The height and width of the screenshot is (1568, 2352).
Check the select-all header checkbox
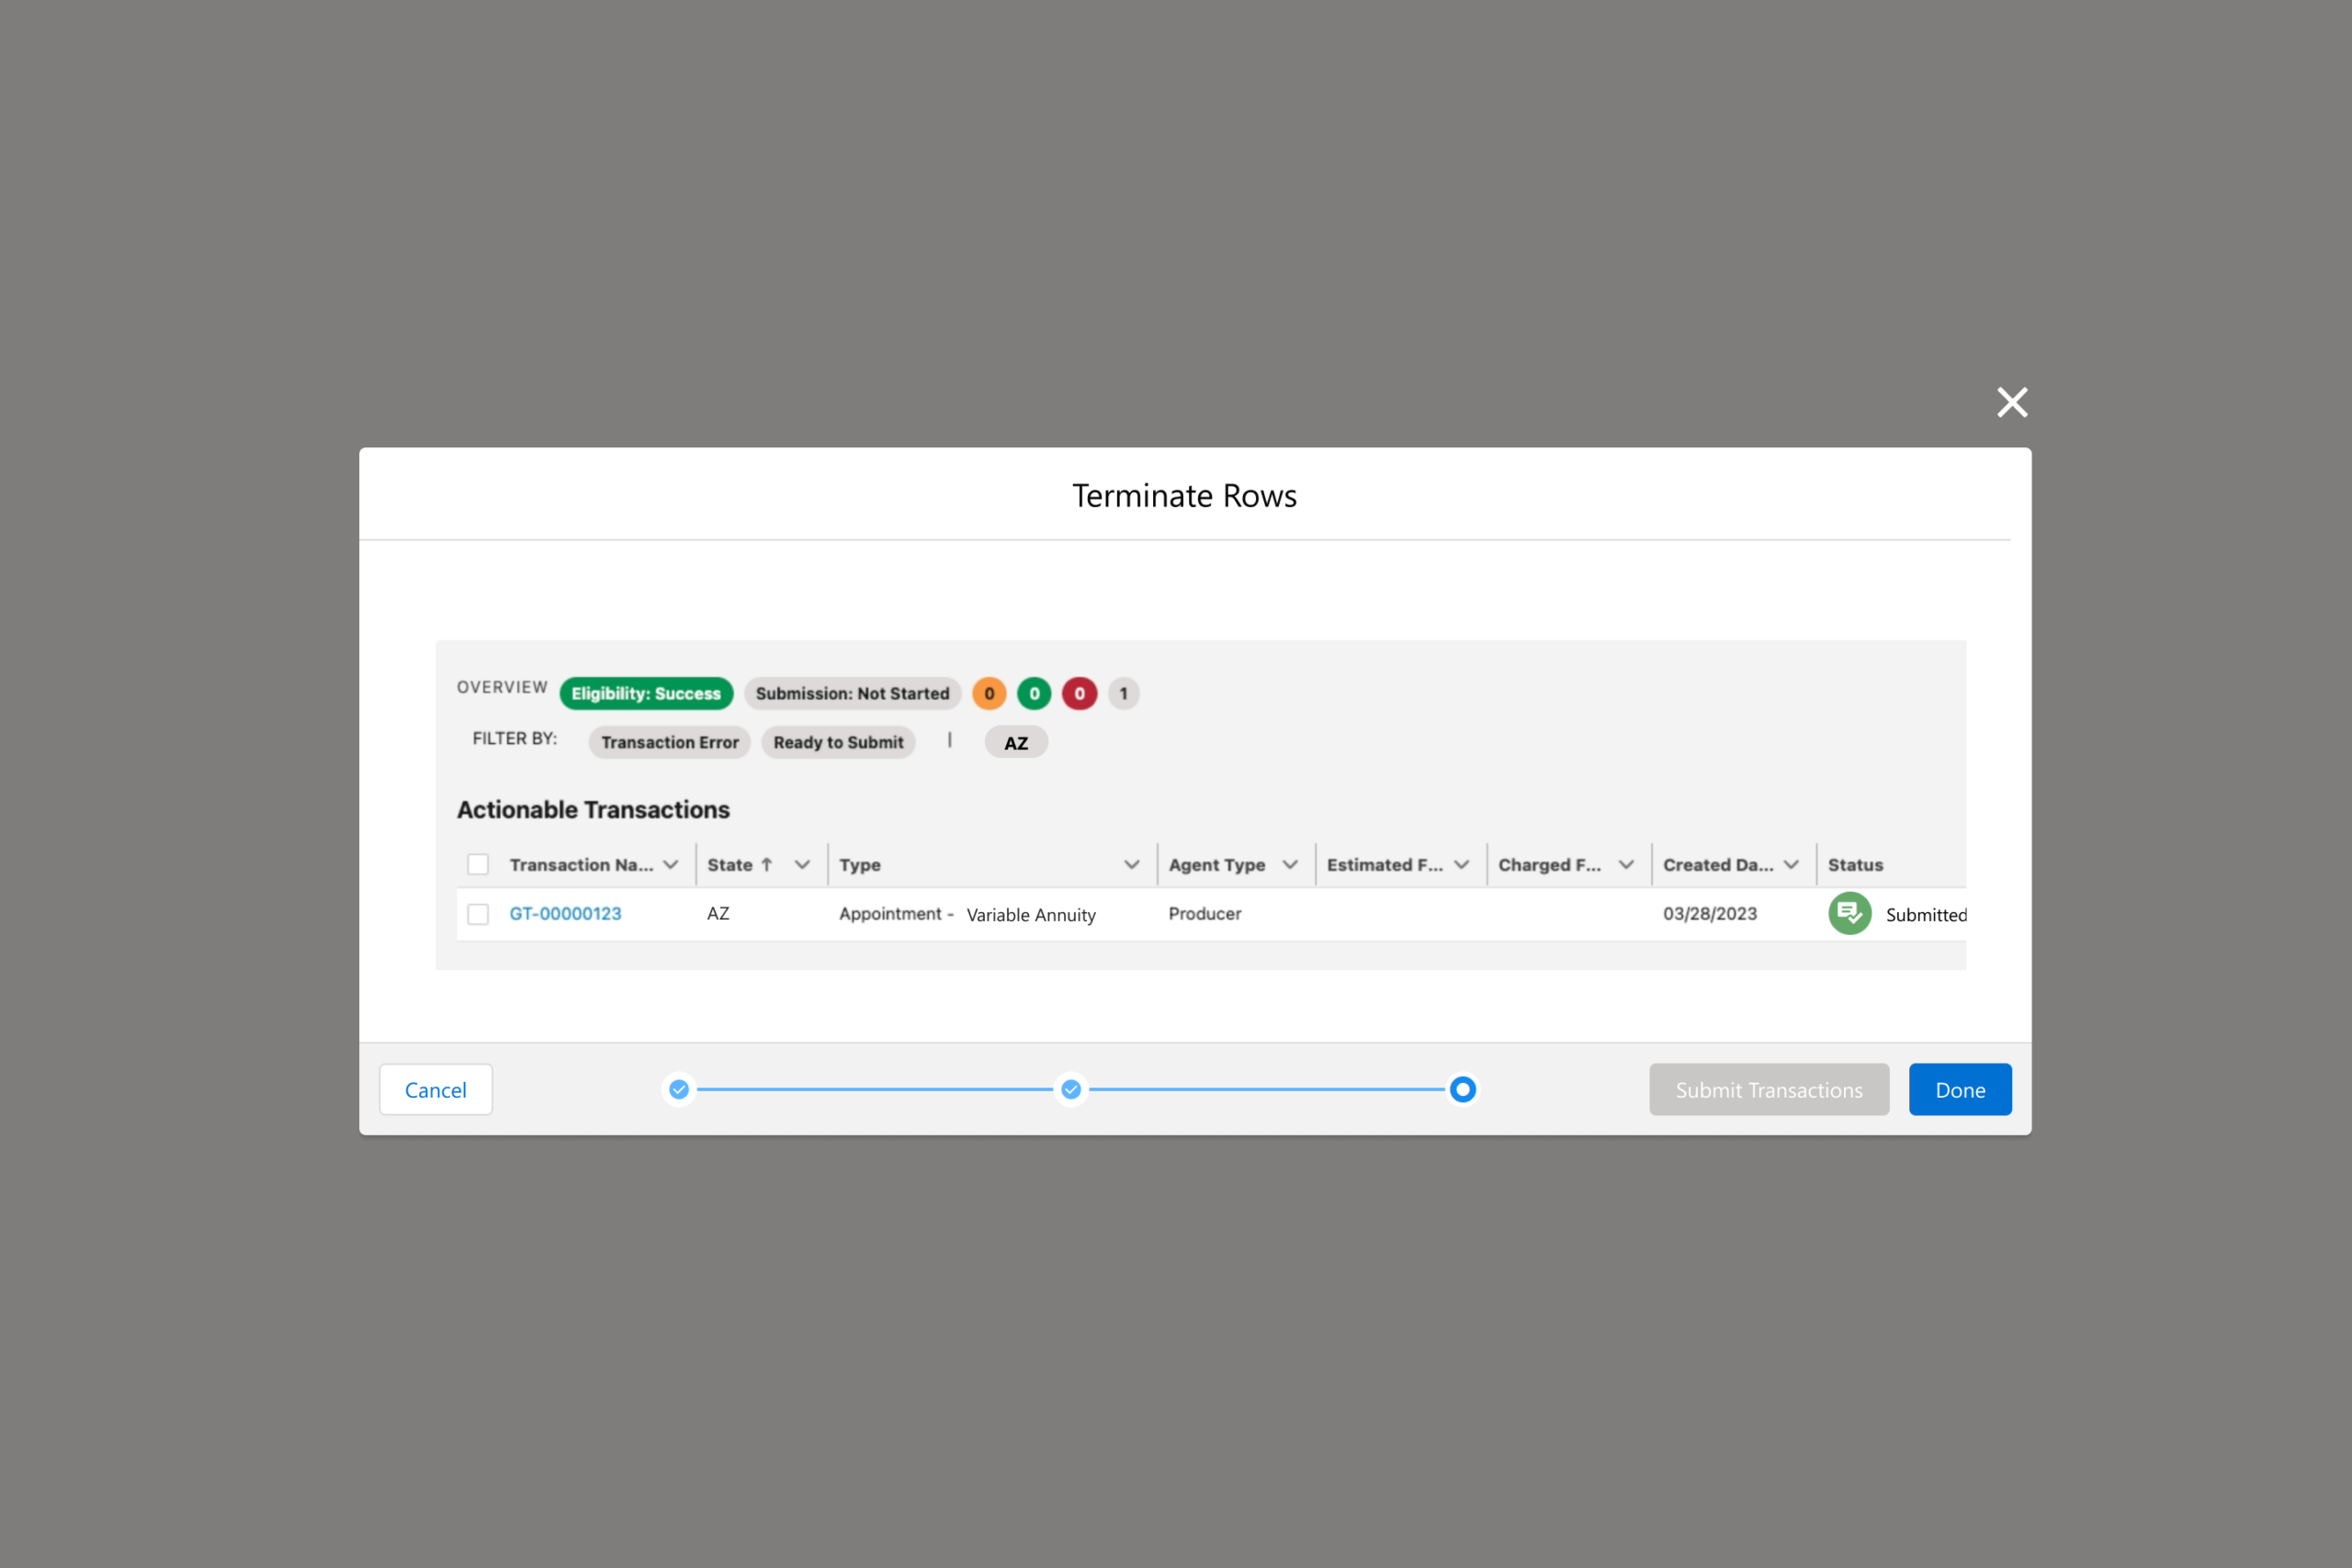(x=478, y=864)
